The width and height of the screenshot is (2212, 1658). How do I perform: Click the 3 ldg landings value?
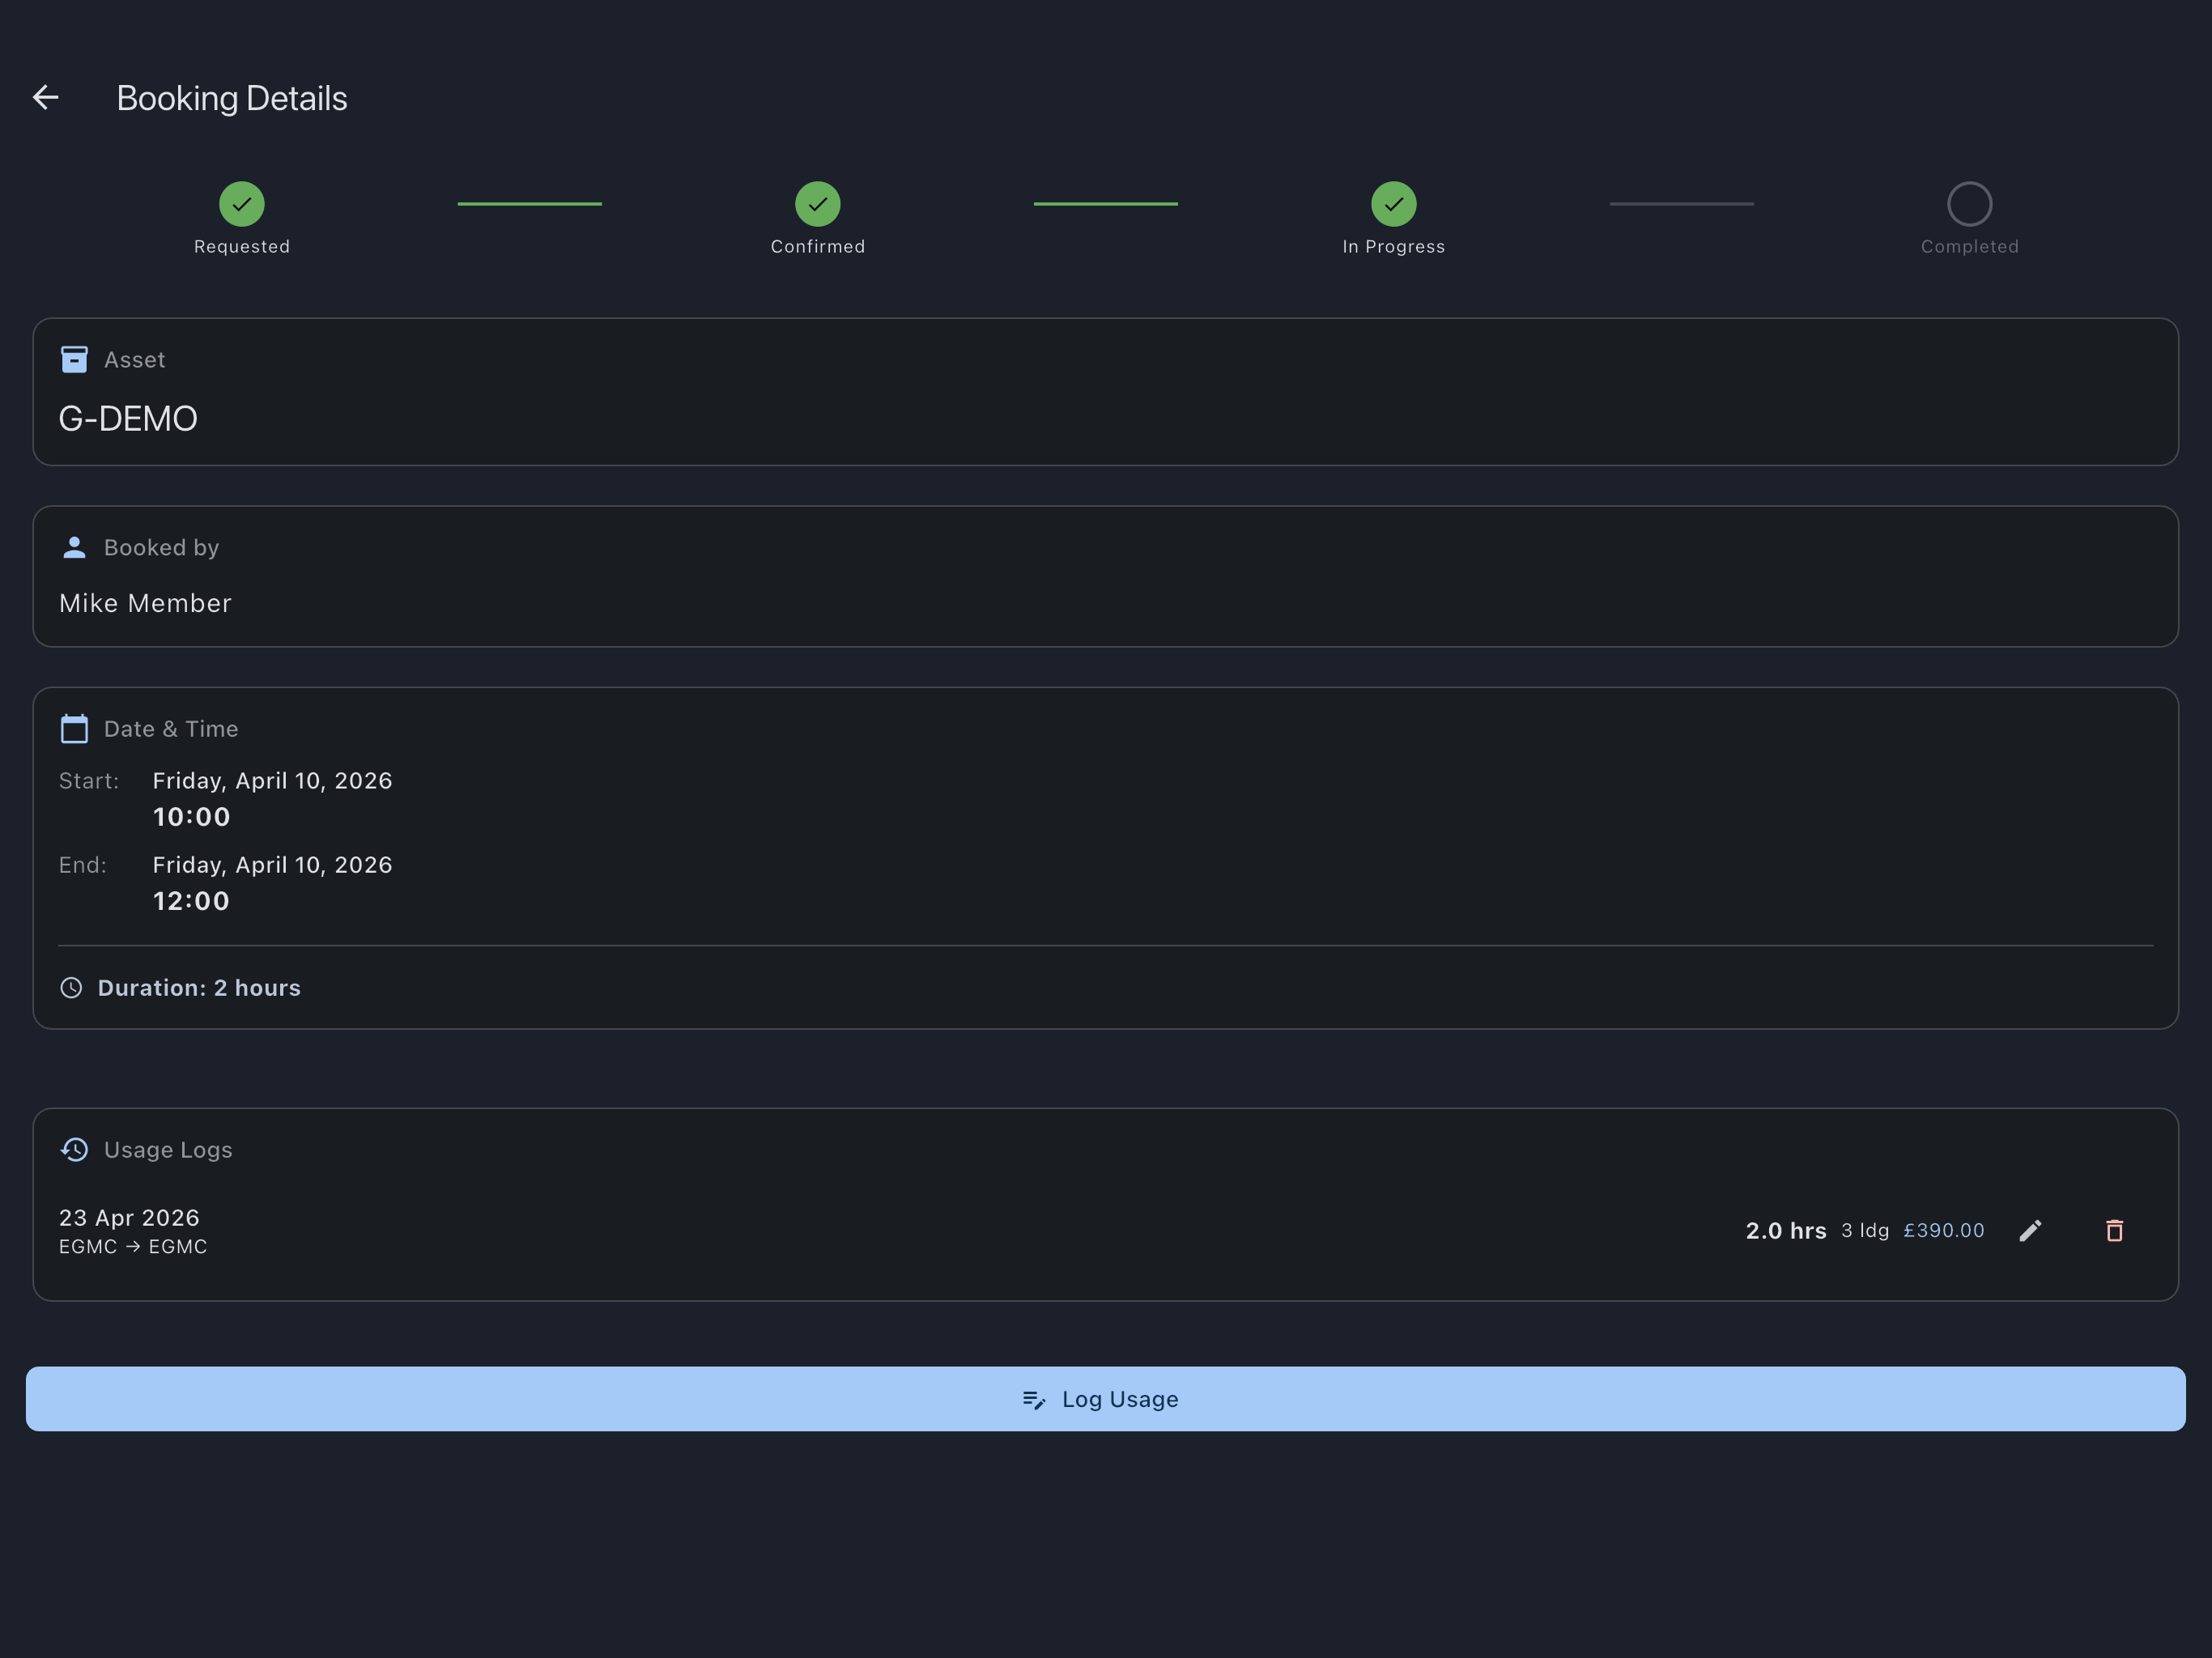(1865, 1231)
